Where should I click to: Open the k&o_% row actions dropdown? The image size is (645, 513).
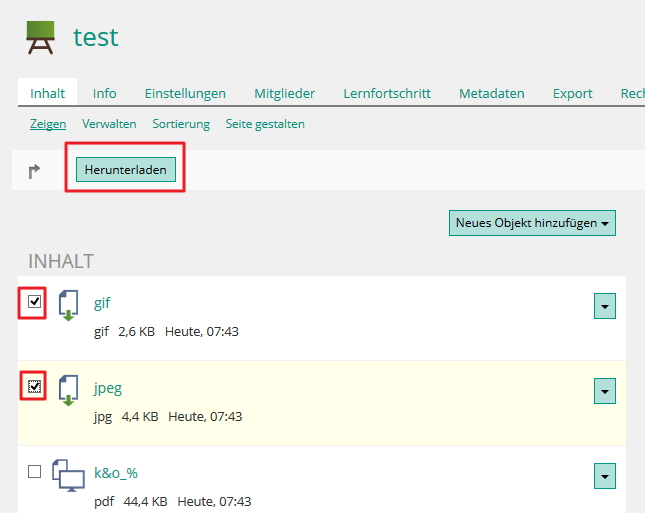click(x=605, y=476)
